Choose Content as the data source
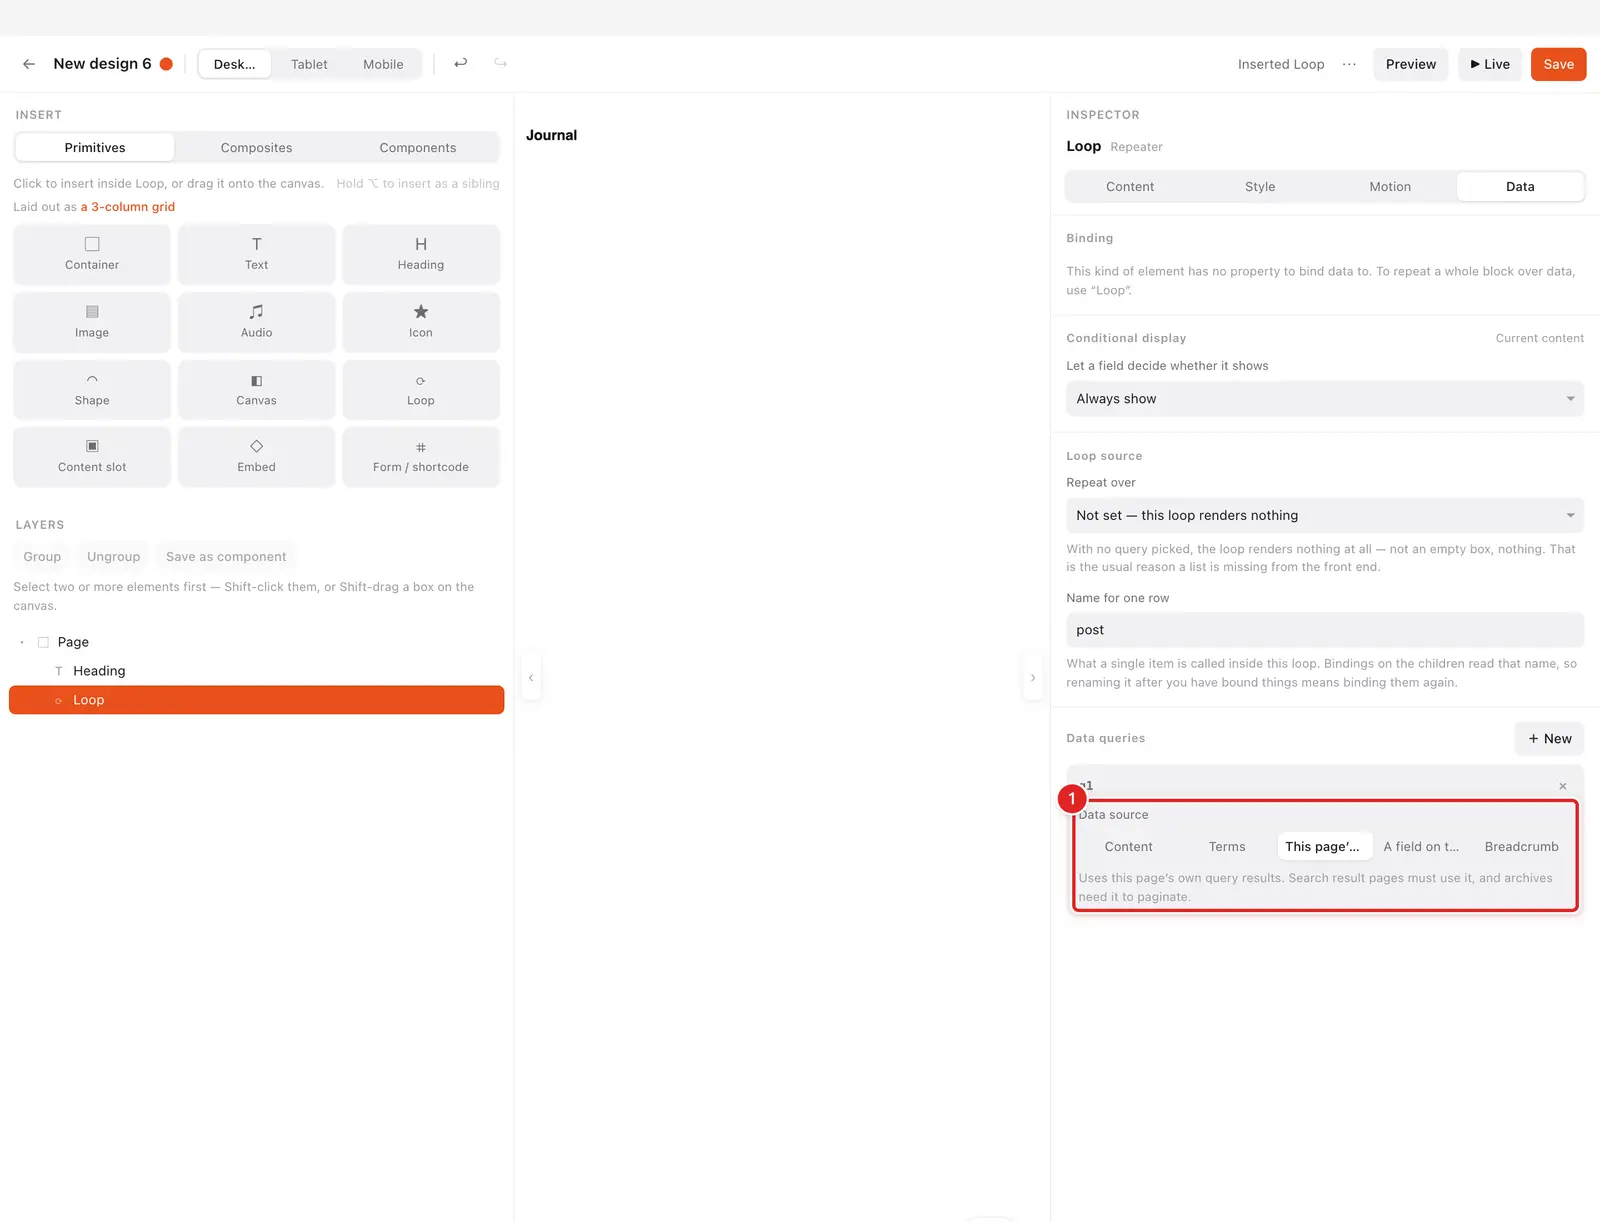 tap(1128, 846)
